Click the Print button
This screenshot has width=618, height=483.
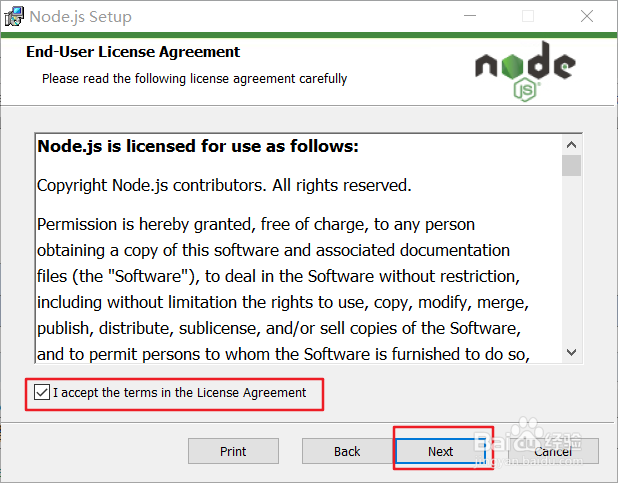[233, 451]
